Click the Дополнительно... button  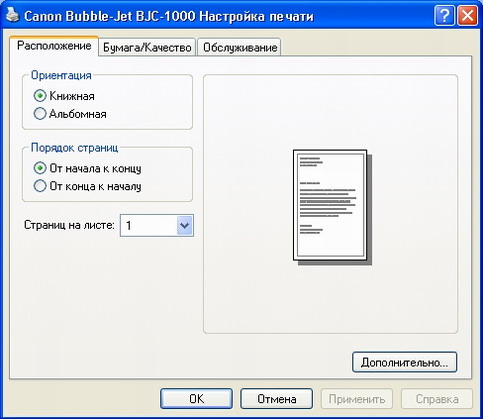[404, 362]
